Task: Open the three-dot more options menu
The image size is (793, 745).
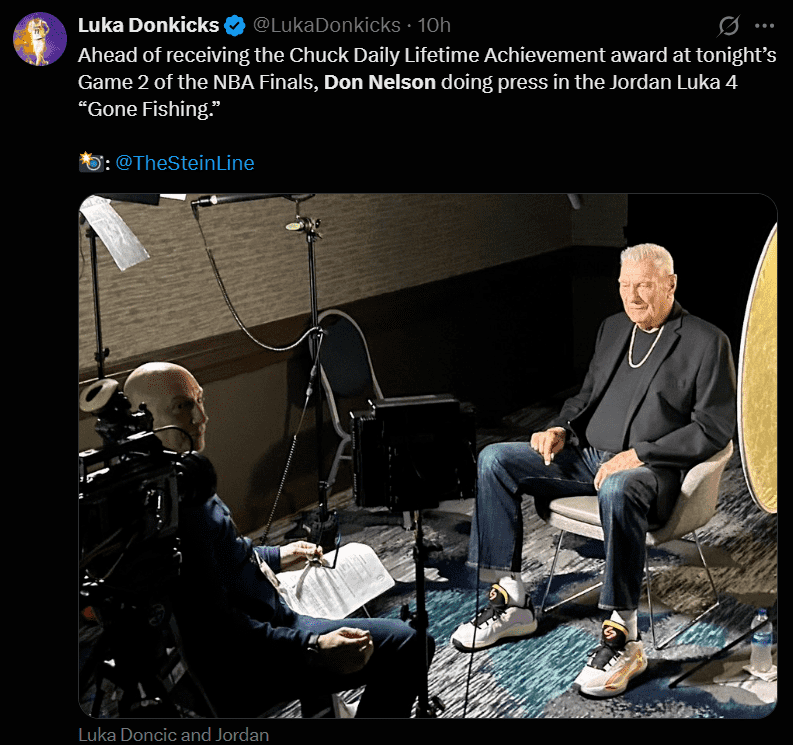Action: 764,26
